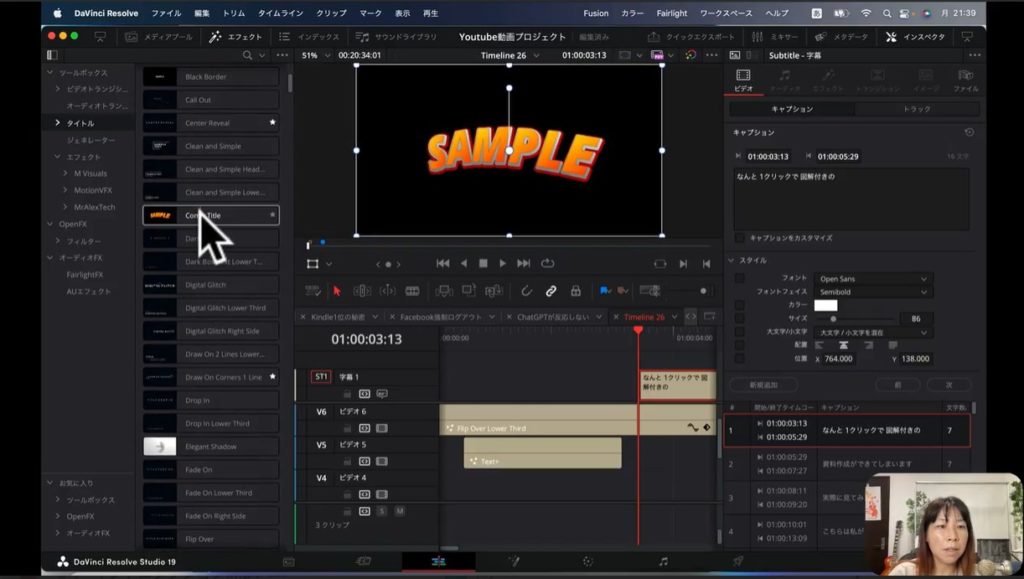Click the arrow Selection mode tool

point(336,291)
